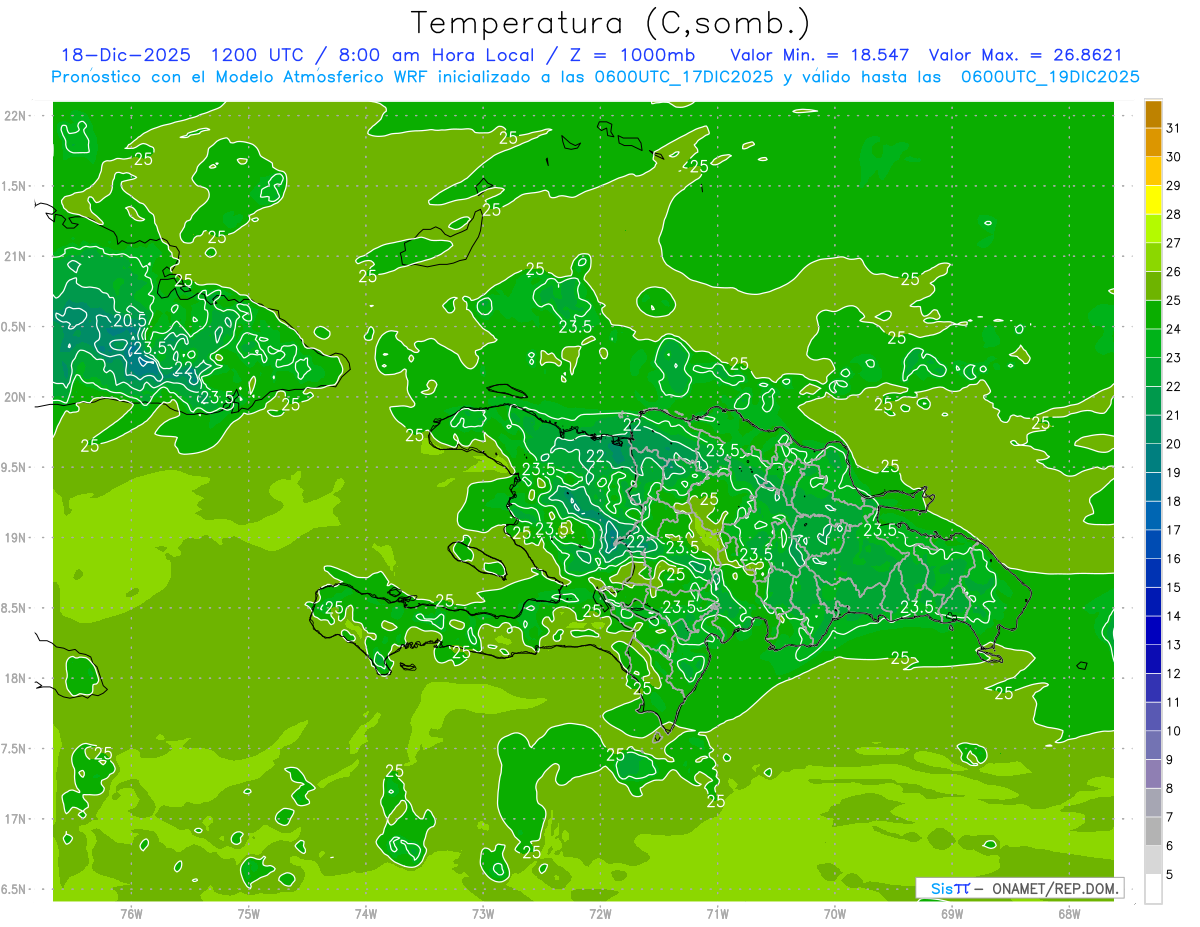Pick the green swatch between 24 and 25
1200x927 pixels.
click(x=1153, y=315)
